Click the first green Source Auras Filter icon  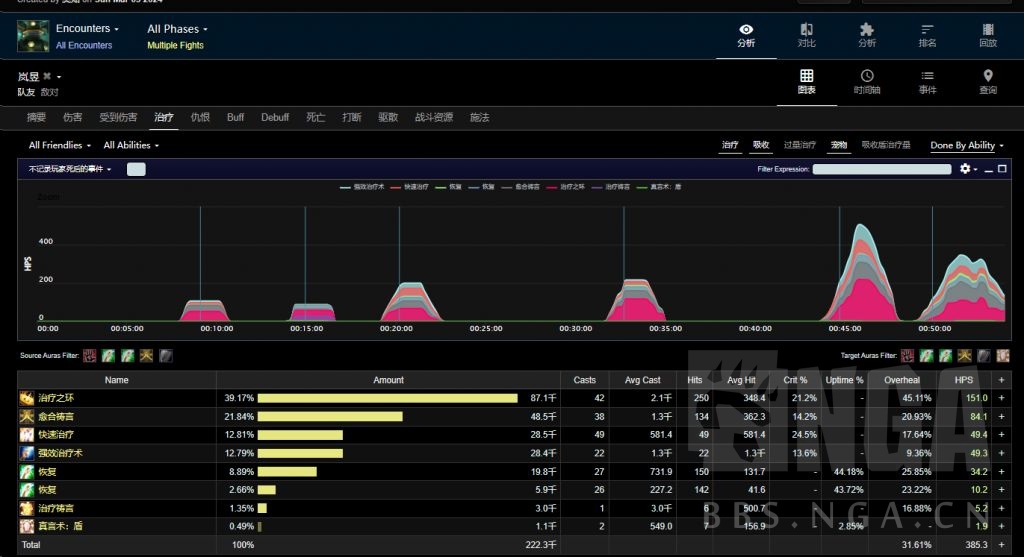[x=108, y=356]
